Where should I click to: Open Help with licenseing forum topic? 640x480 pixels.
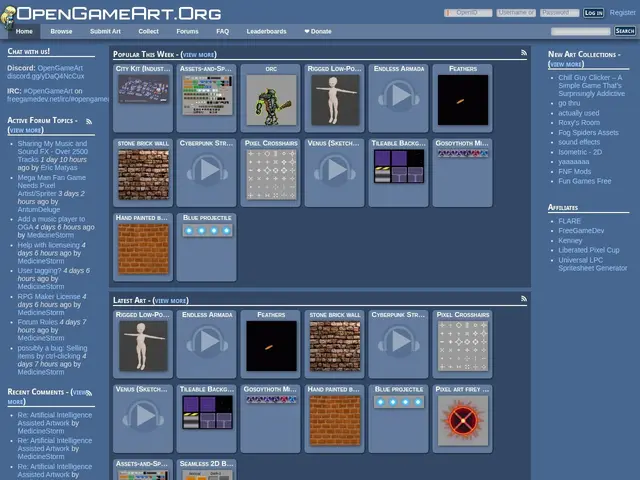pos(49,245)
